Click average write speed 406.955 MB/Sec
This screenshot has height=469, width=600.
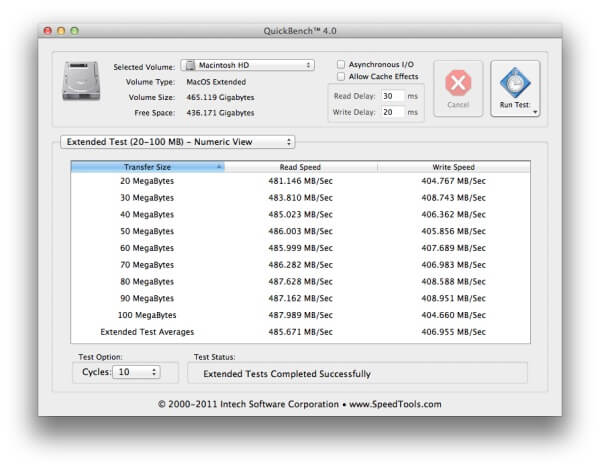(453, 332)
